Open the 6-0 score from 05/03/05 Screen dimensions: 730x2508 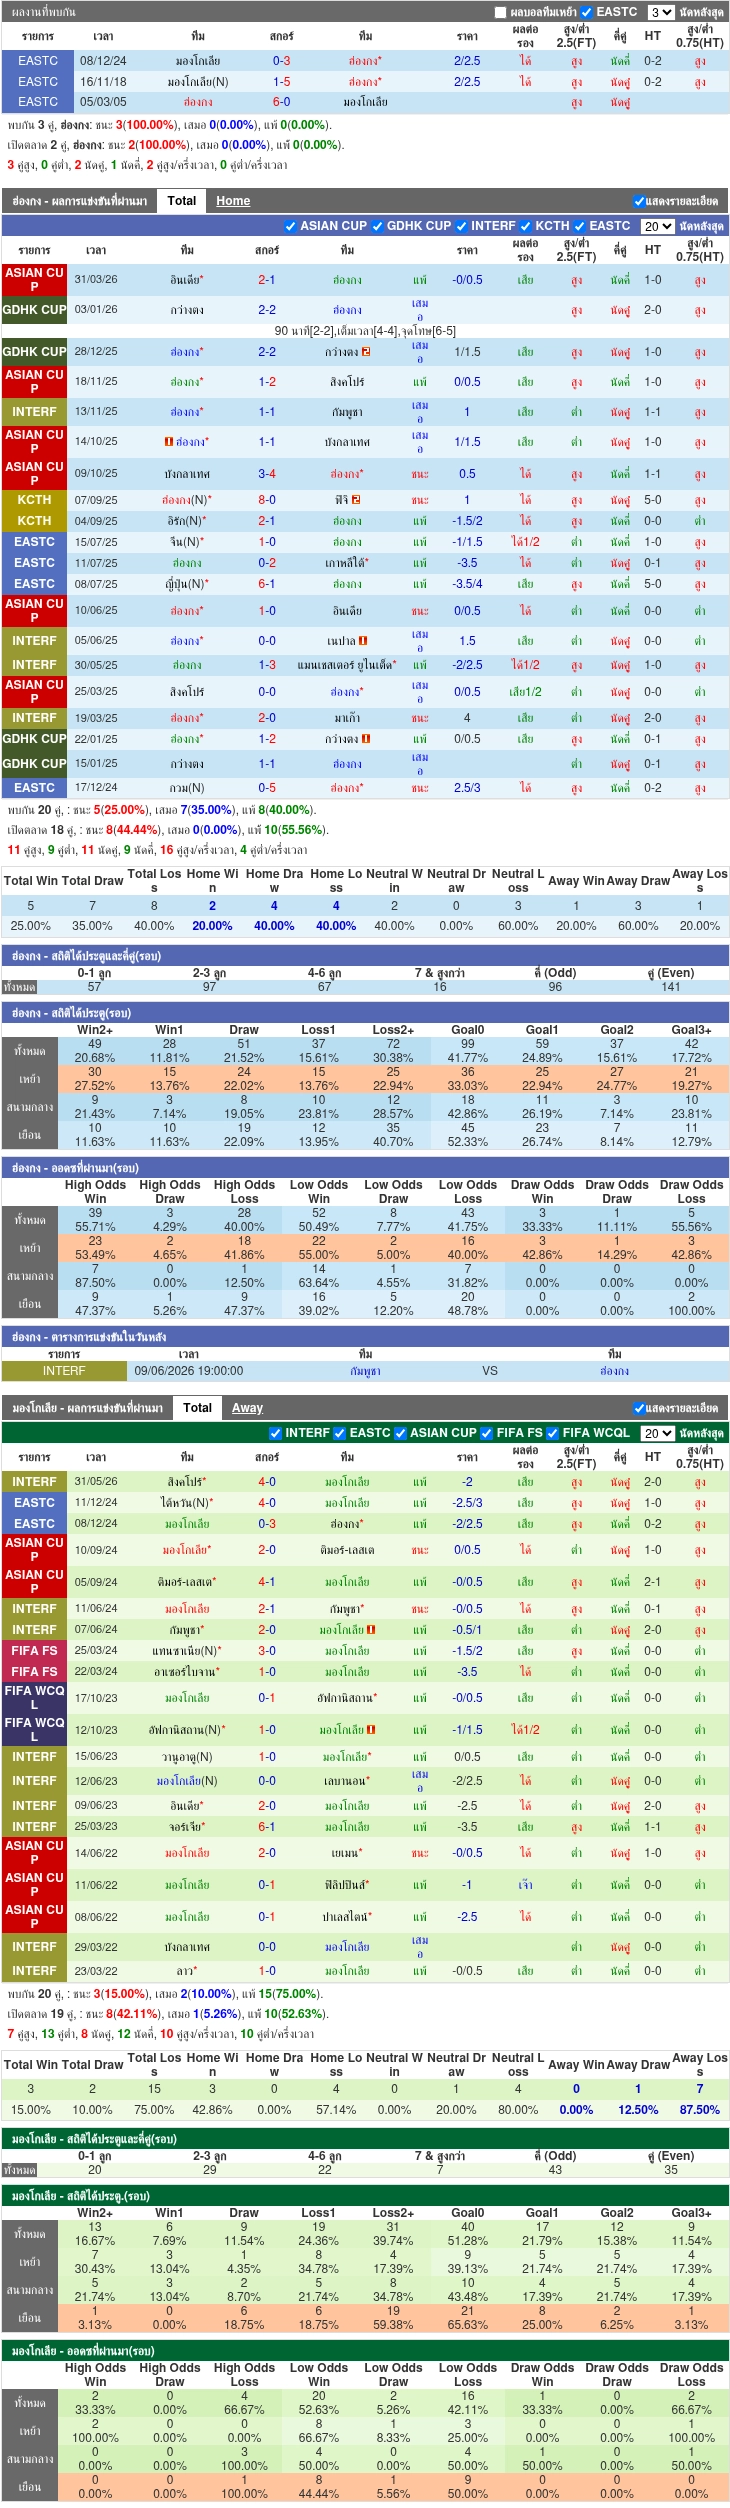(x=282, y=102)
